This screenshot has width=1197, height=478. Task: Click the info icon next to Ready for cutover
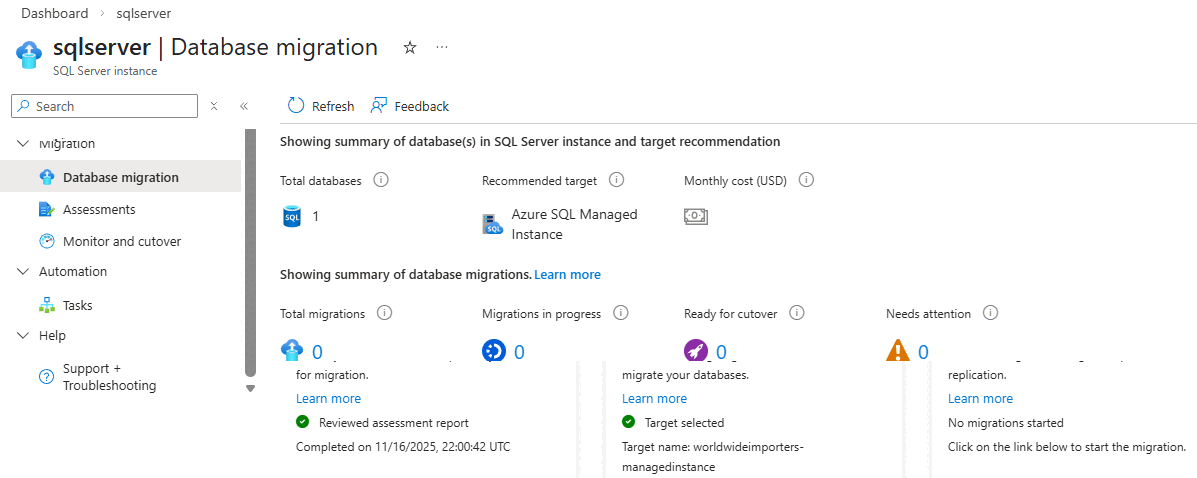pyautogui.click(x=797, y=313)
